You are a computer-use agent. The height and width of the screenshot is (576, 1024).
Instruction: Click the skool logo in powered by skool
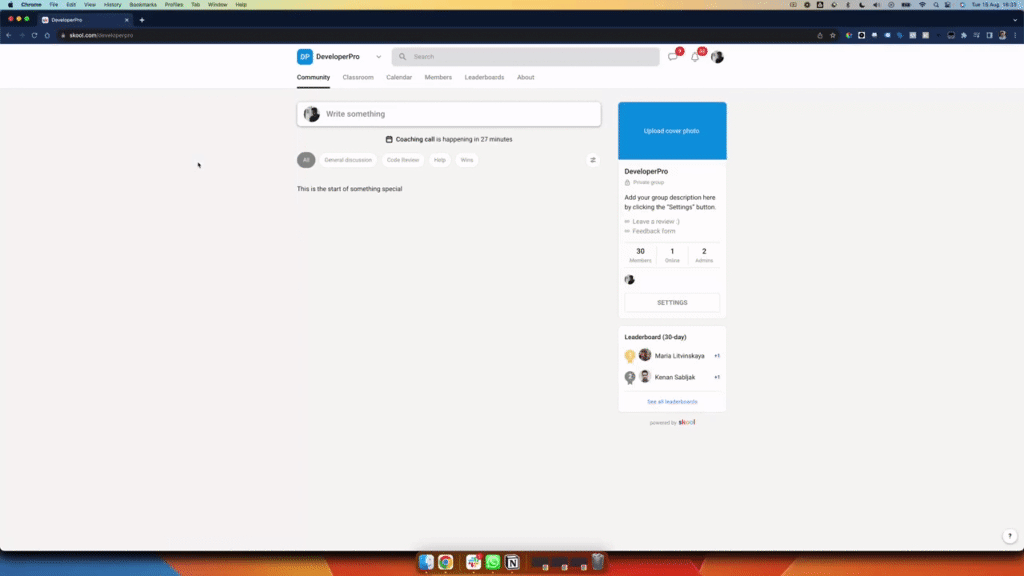(686, 422)
